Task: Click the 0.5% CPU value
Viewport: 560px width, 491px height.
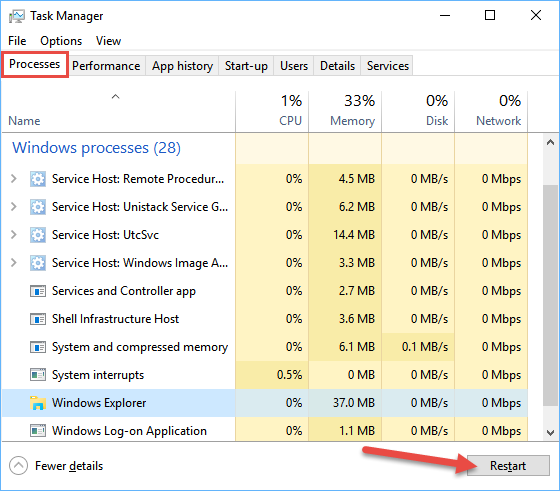Action: click(289, 375)
